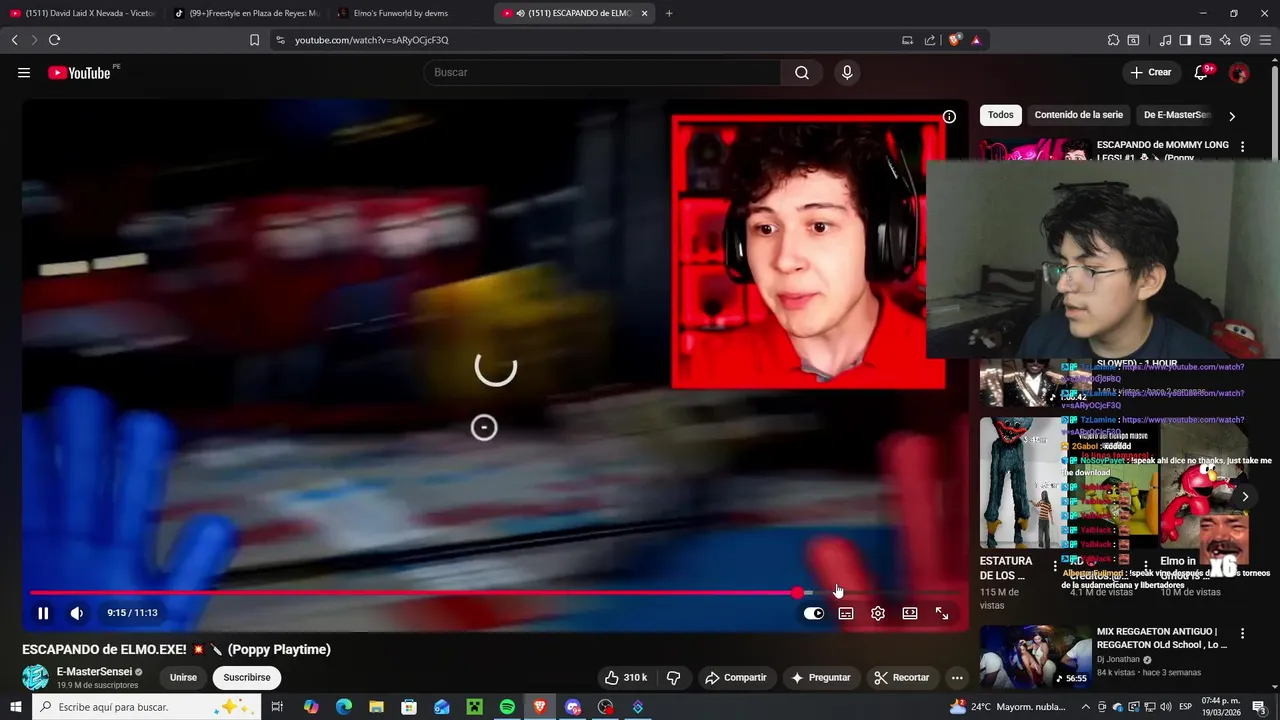This screenshot has height=720, width=1280.
Task: Select Contenido de la serie chip
Action: tap(1079, 115)
